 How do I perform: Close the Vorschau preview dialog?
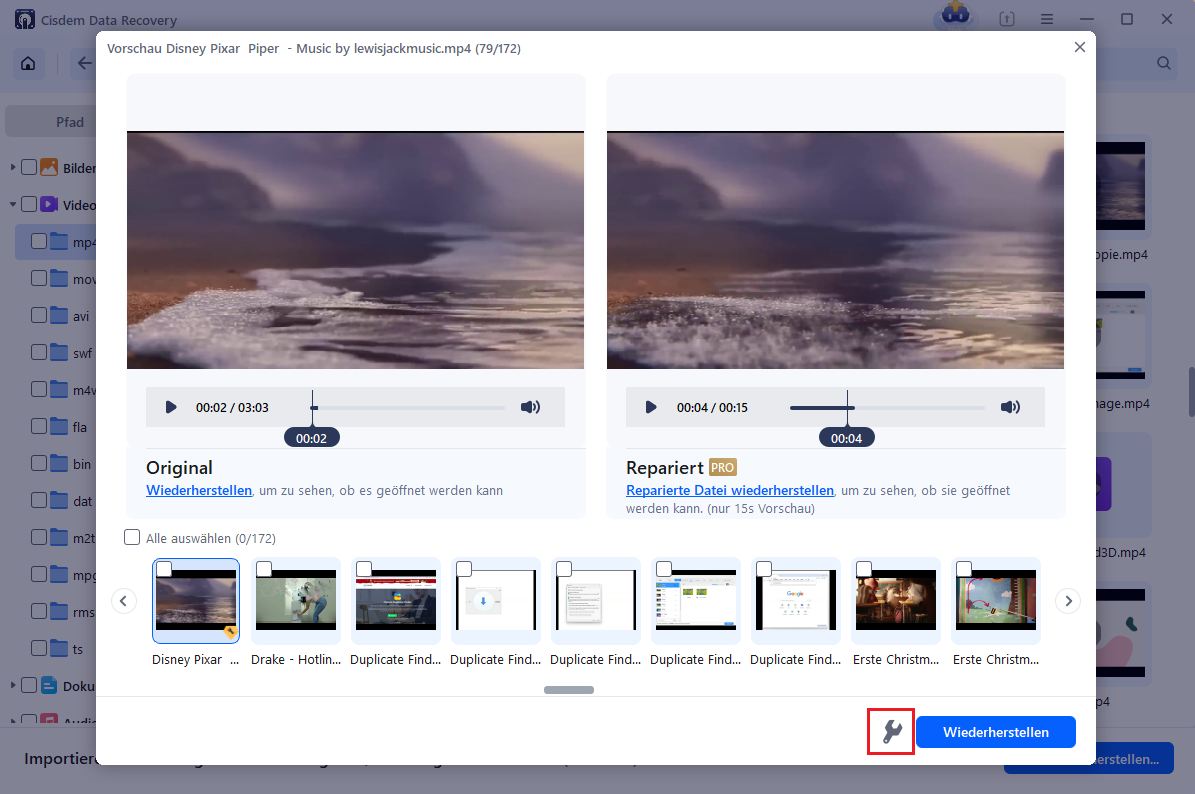pos(1079,47)
